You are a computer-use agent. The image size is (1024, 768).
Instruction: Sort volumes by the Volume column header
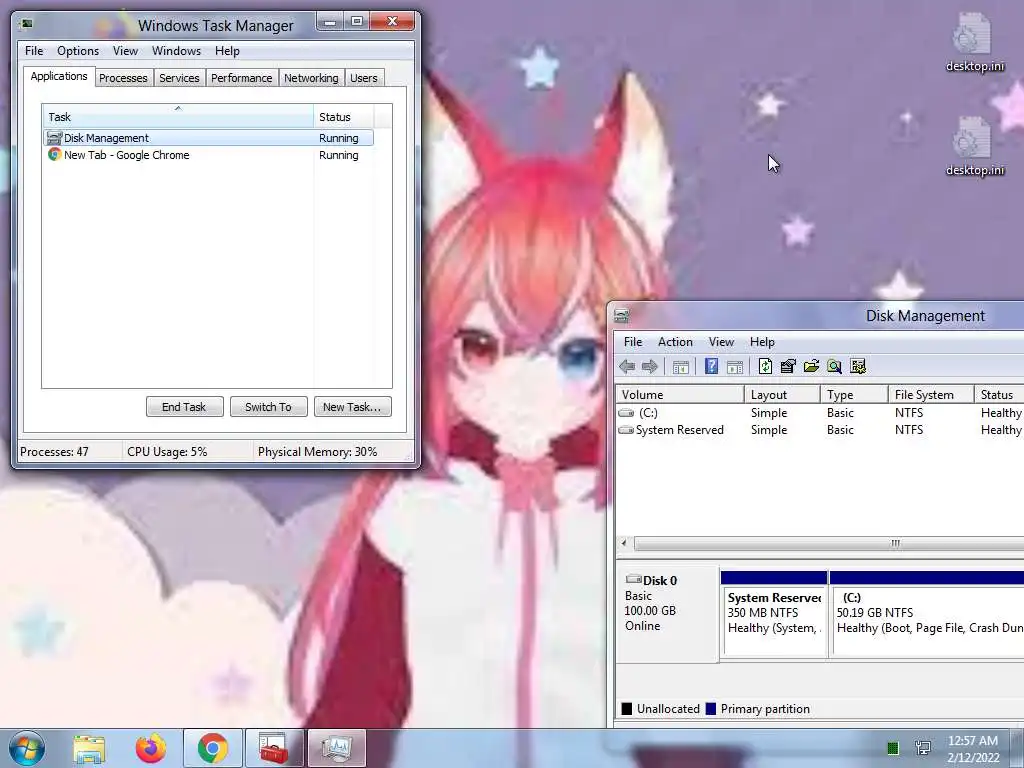point(680,394)
